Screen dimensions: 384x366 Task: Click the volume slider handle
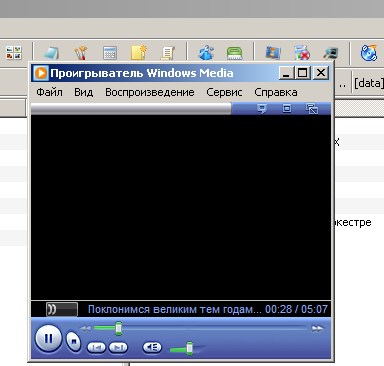pyautogui.click(x=189, y=348)
